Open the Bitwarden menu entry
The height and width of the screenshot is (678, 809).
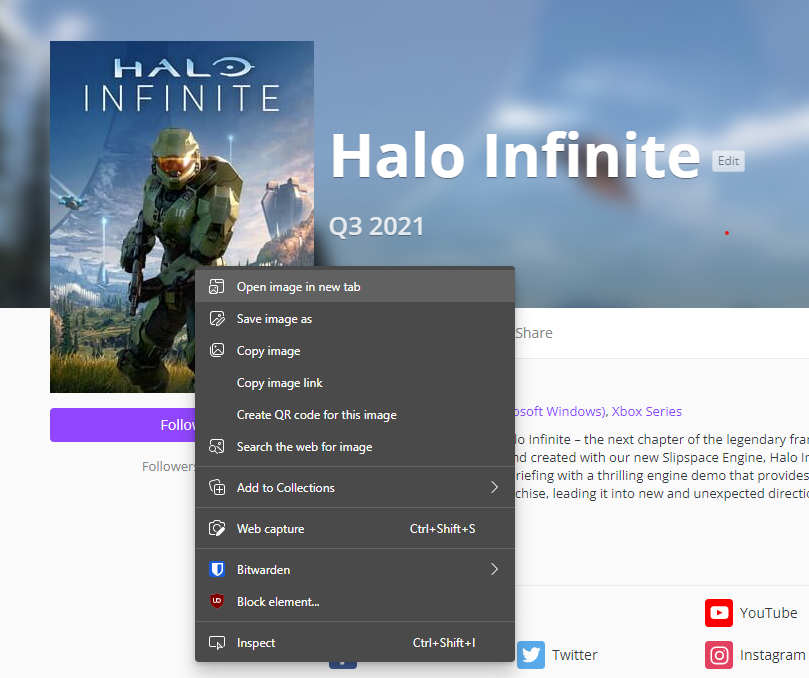[355, 569]
